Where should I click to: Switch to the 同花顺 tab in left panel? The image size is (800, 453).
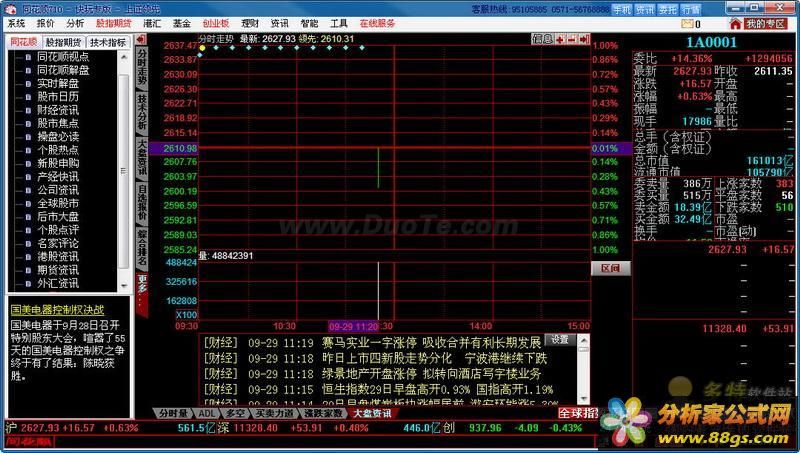coord(24,42)
